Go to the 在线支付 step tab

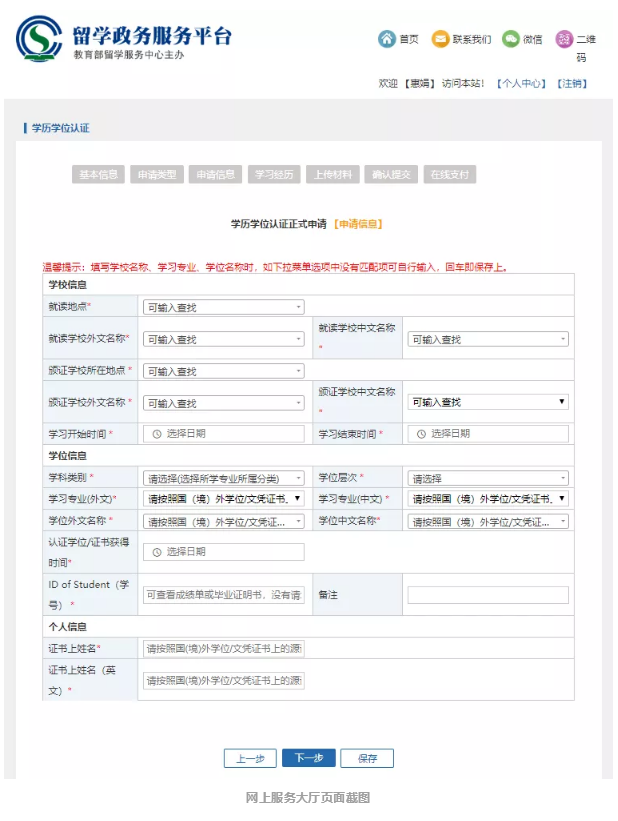click(449, 174)
